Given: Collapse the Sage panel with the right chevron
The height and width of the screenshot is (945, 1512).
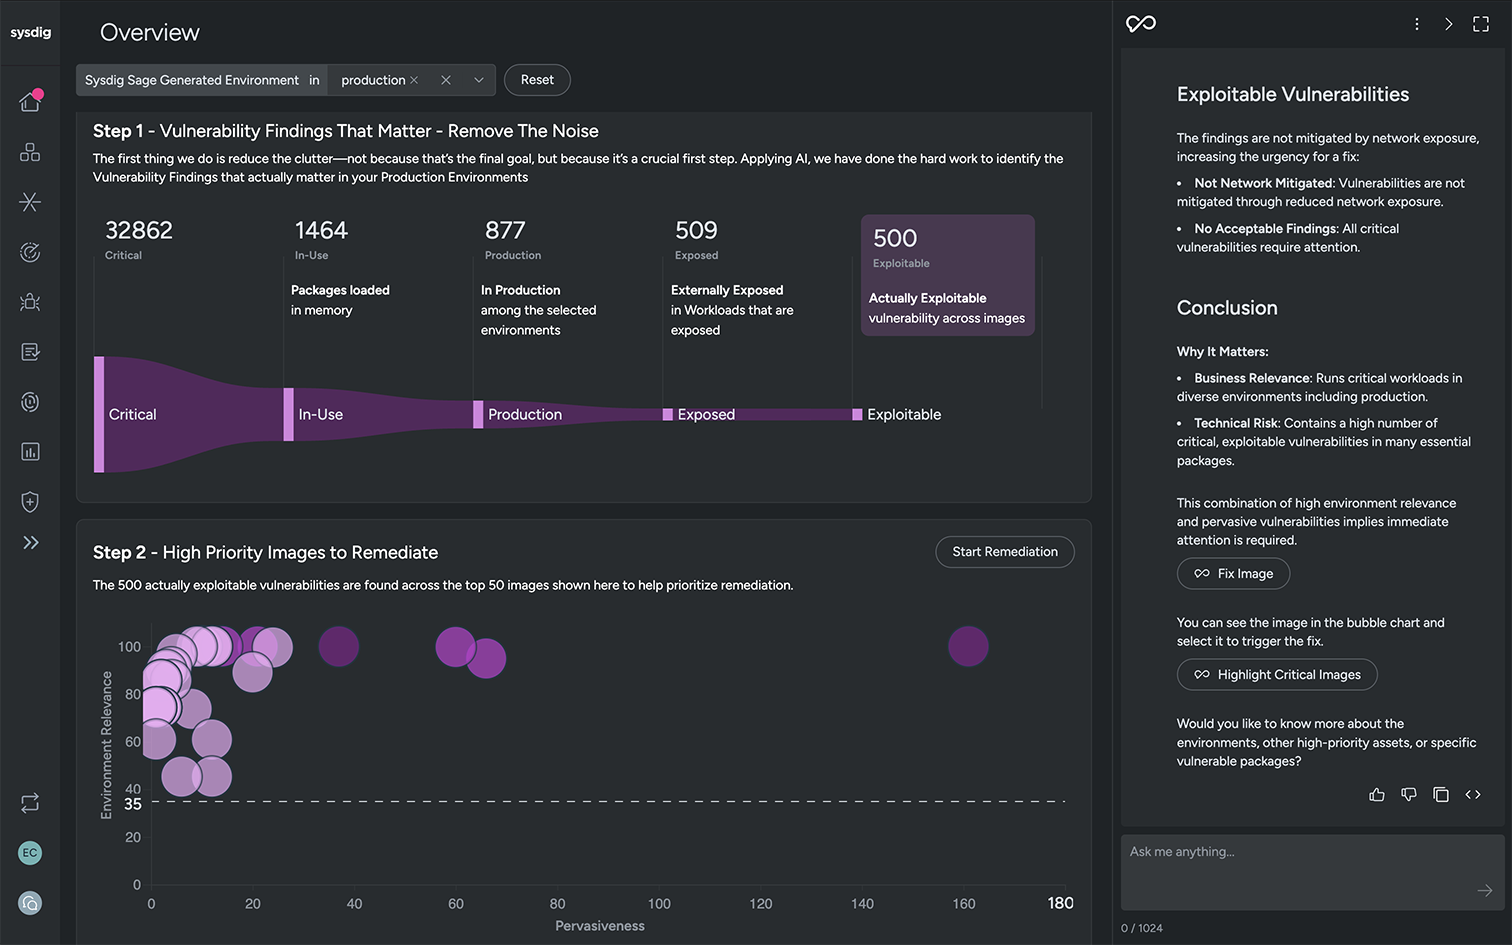Looking at the screenshot, I should pyautogui.click(x=1449, y=24).
